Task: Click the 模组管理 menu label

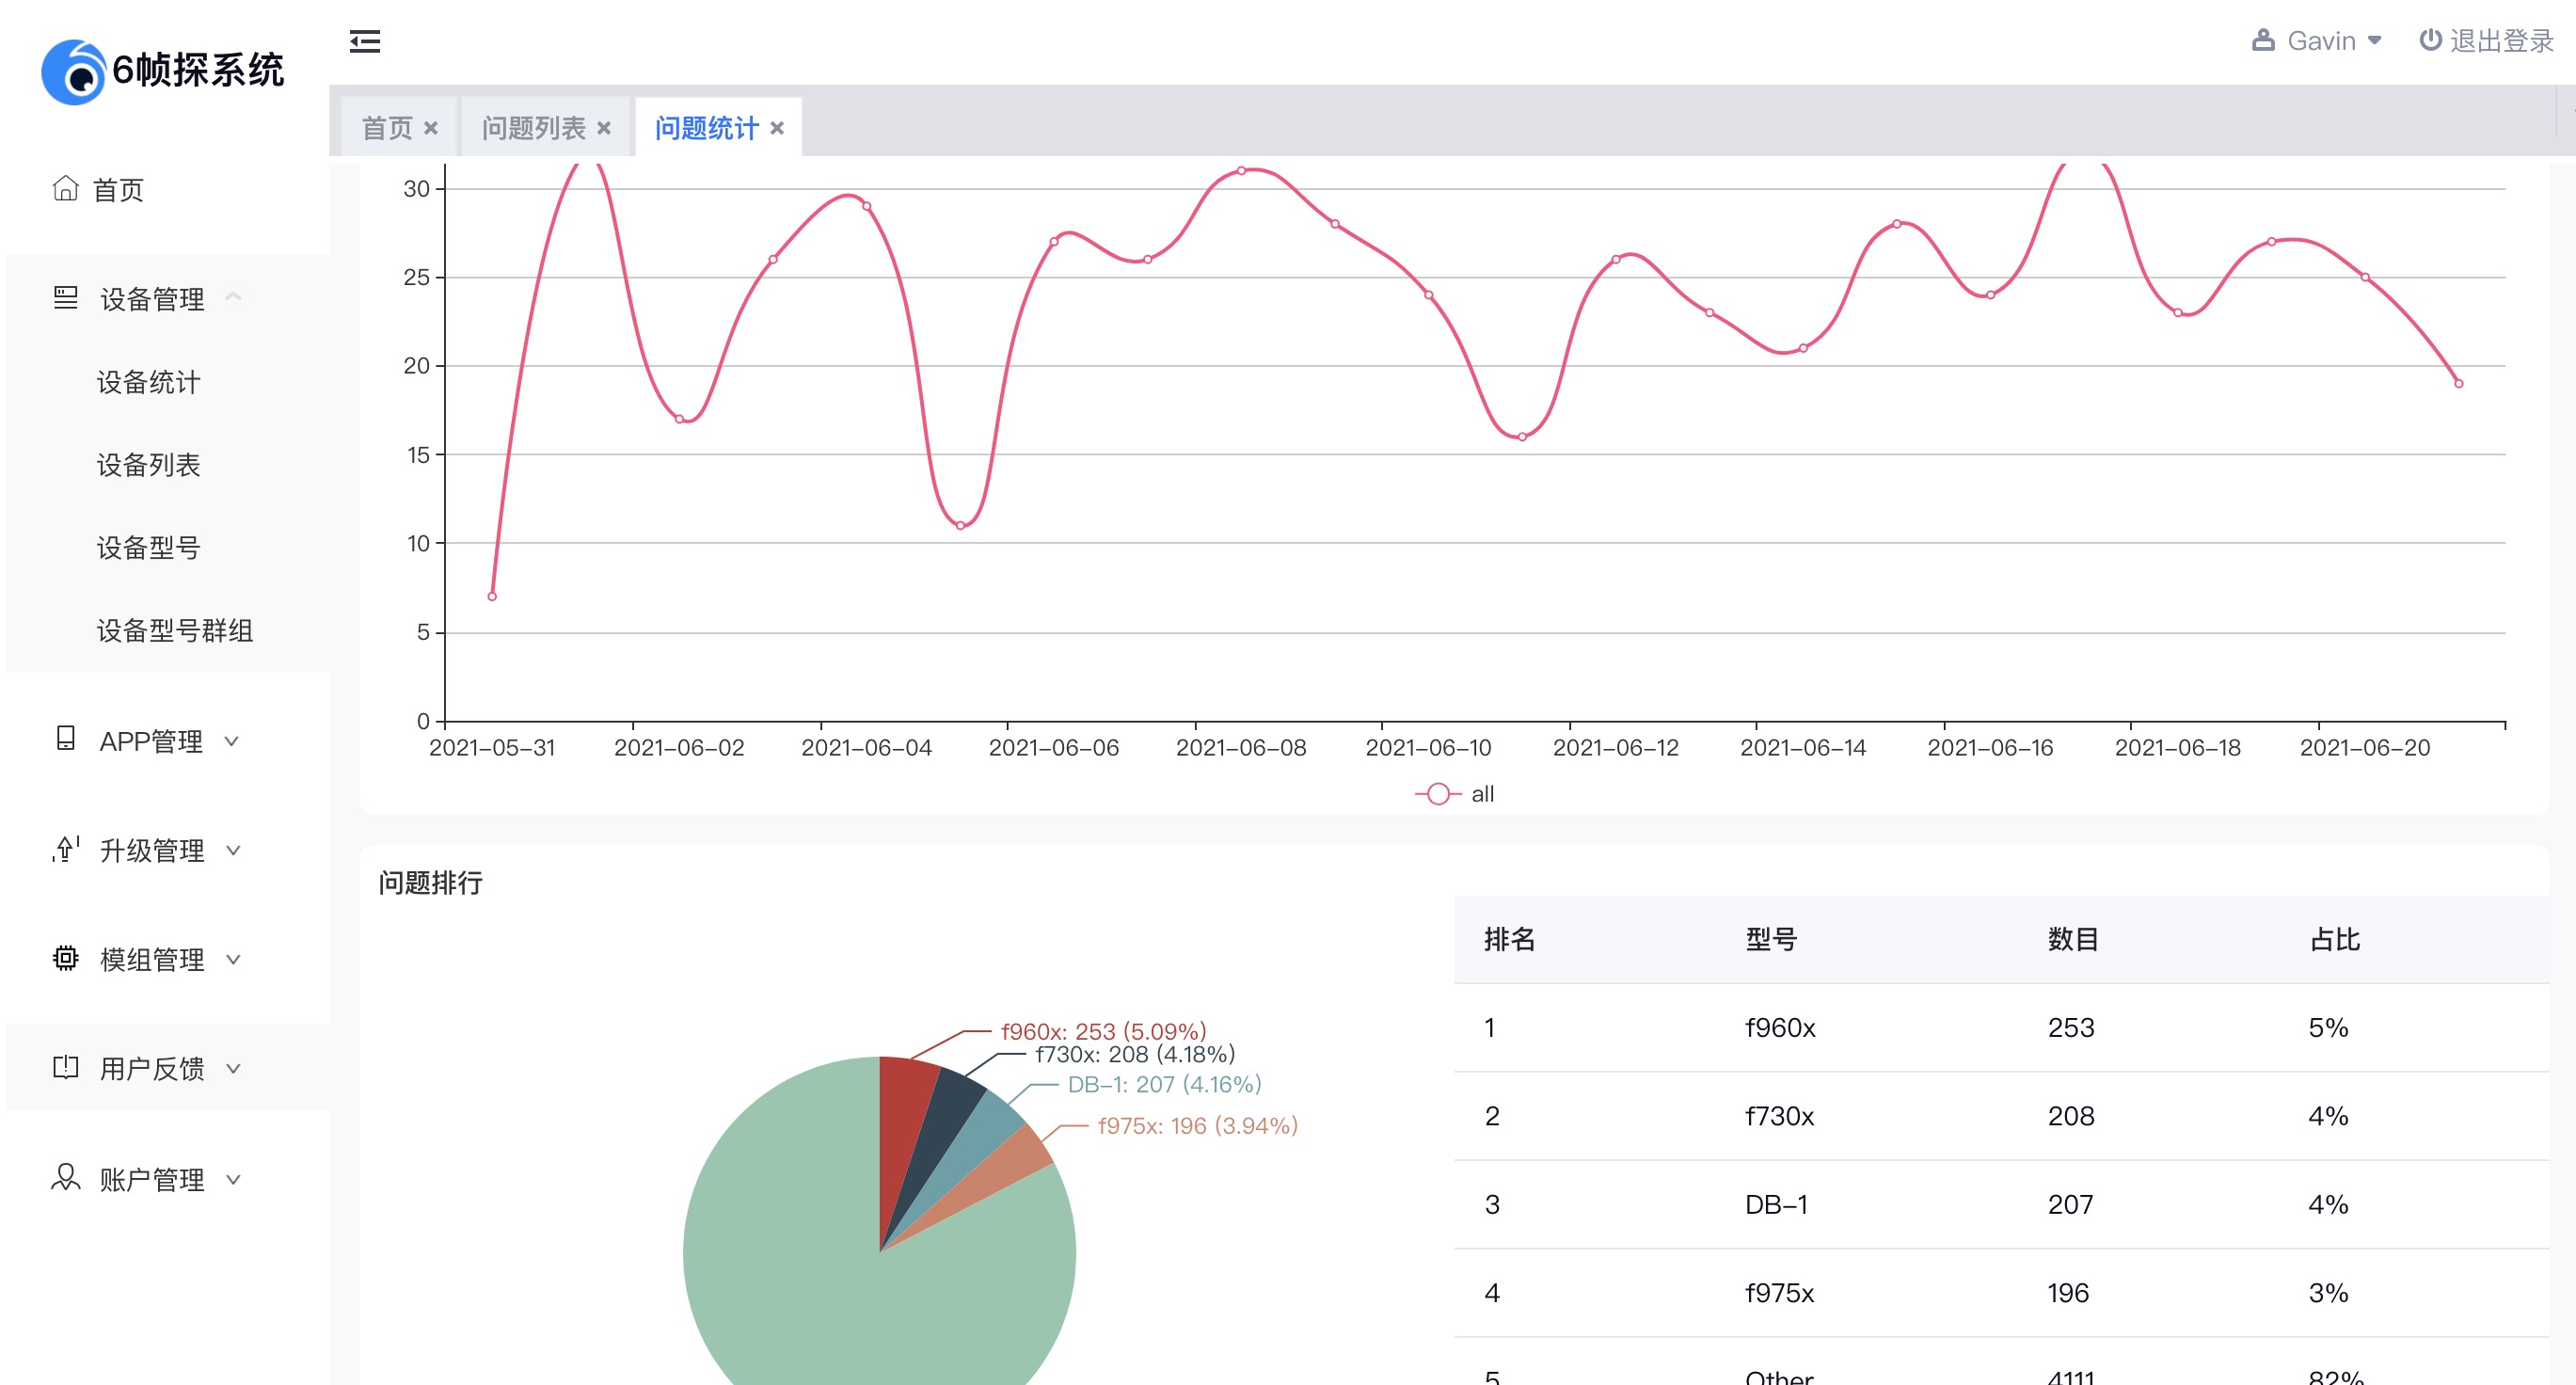Action: (152, 959)
